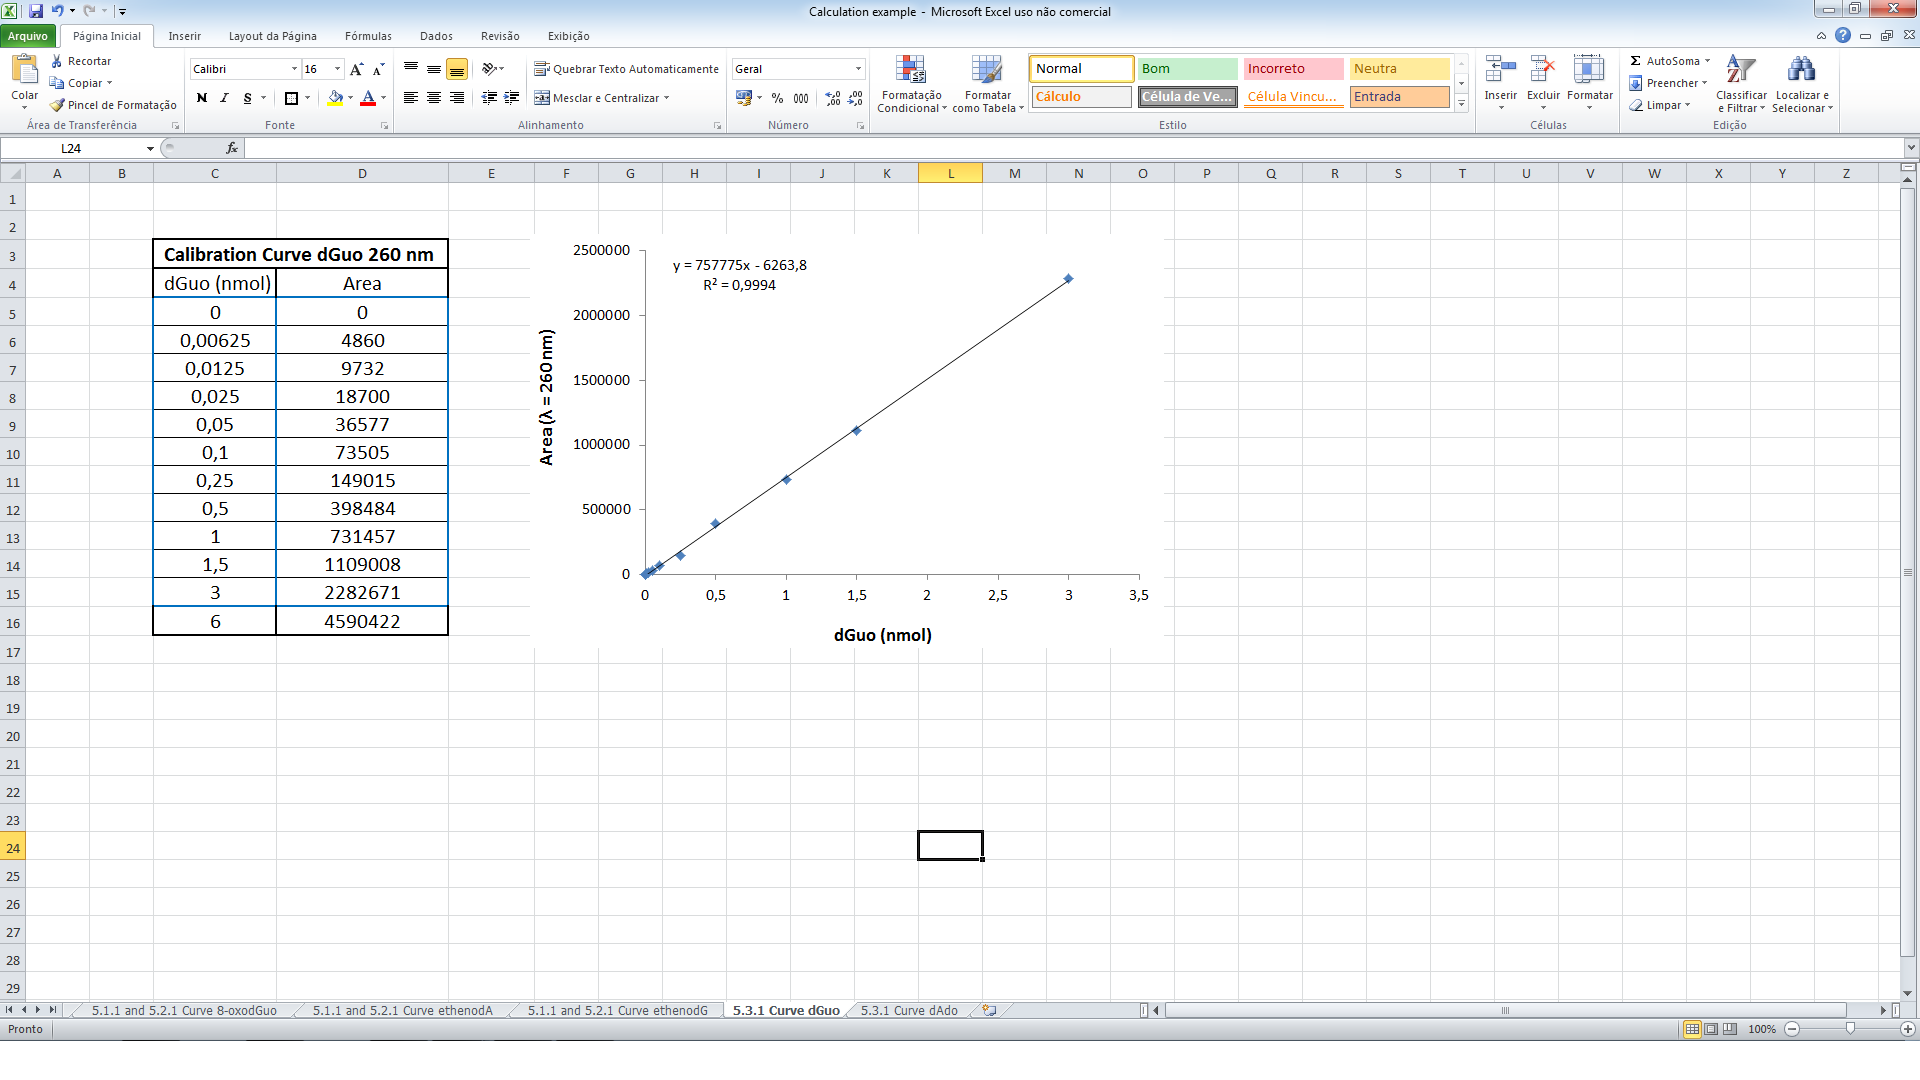Open the font size dropdown

click(x=337, y=69)
